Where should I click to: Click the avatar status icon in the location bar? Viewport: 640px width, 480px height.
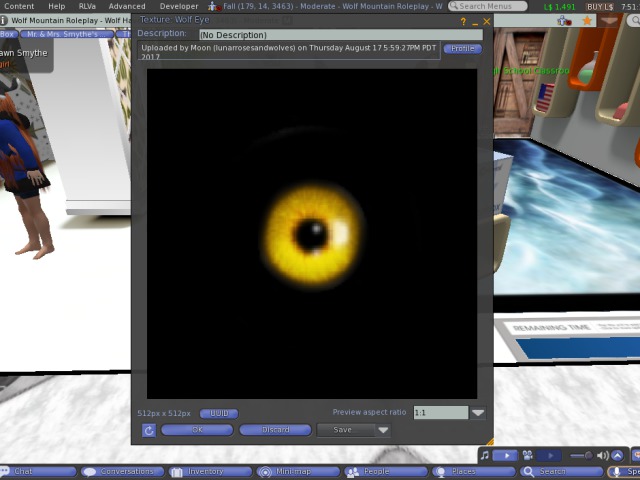point(564,20)
